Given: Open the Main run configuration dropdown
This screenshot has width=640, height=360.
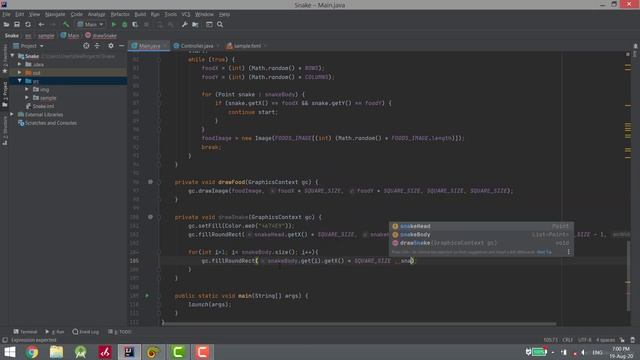Looking at the screenshot, I should pos(90,24).
